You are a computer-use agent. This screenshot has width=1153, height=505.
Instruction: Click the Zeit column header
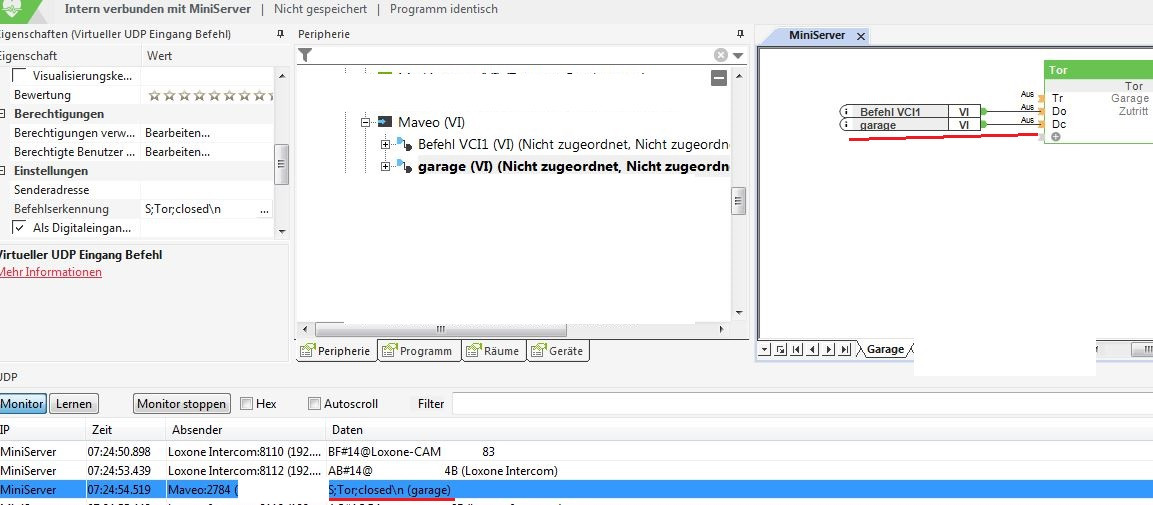tap(125, 430)
